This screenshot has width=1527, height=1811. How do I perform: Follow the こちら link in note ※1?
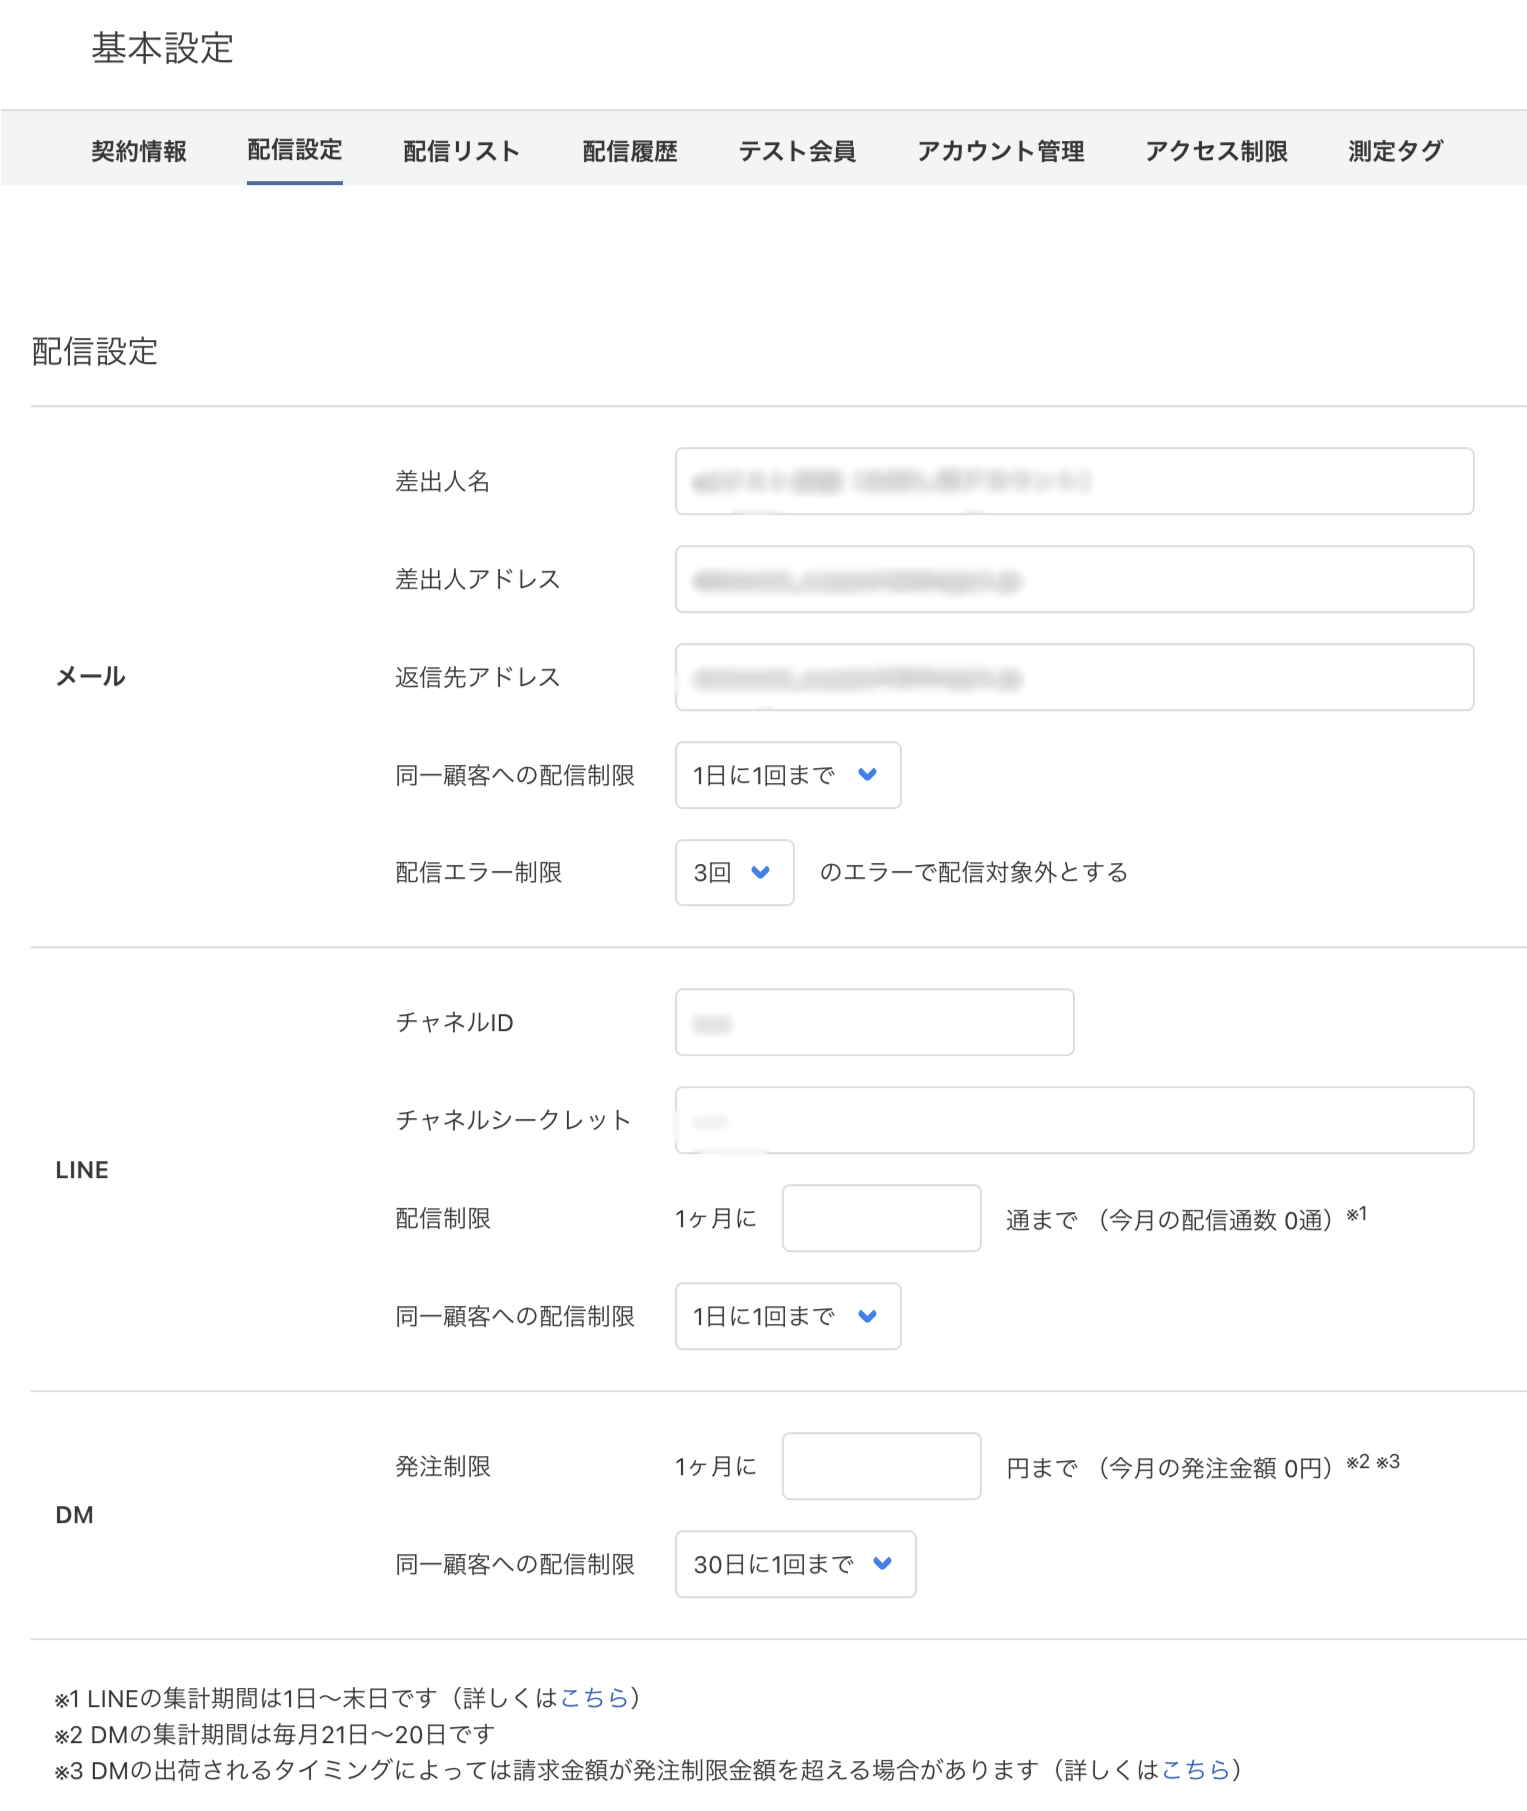point(594,1698)
